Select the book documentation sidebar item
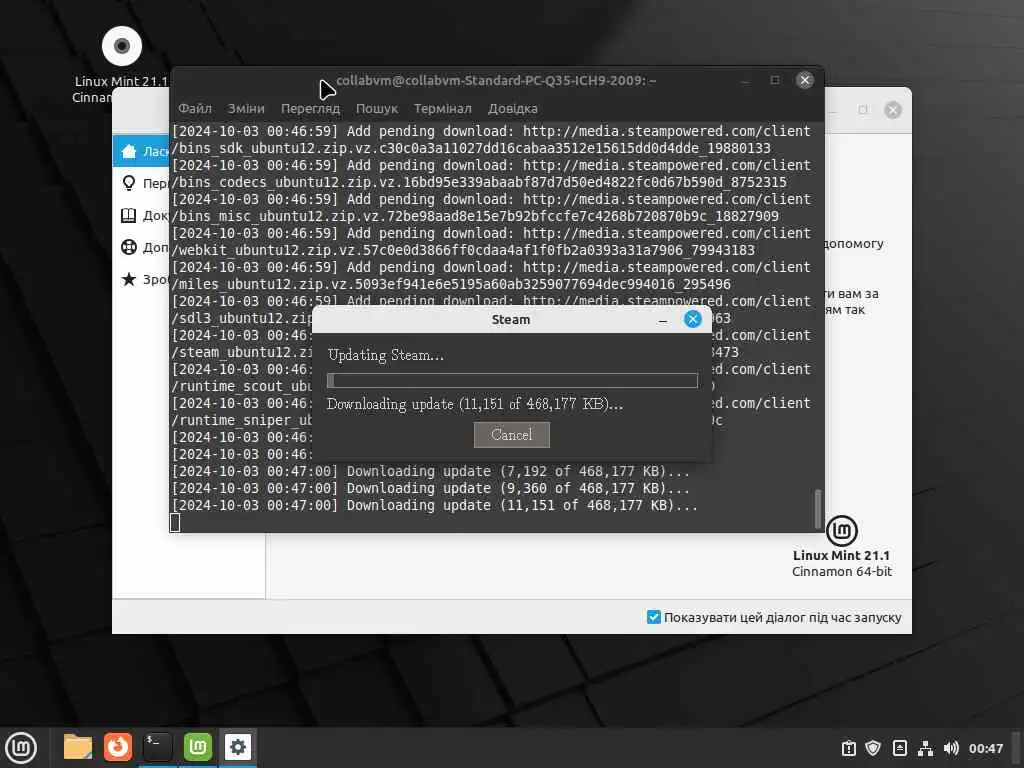The image size is (1024, 768). [x=142, y=216]
